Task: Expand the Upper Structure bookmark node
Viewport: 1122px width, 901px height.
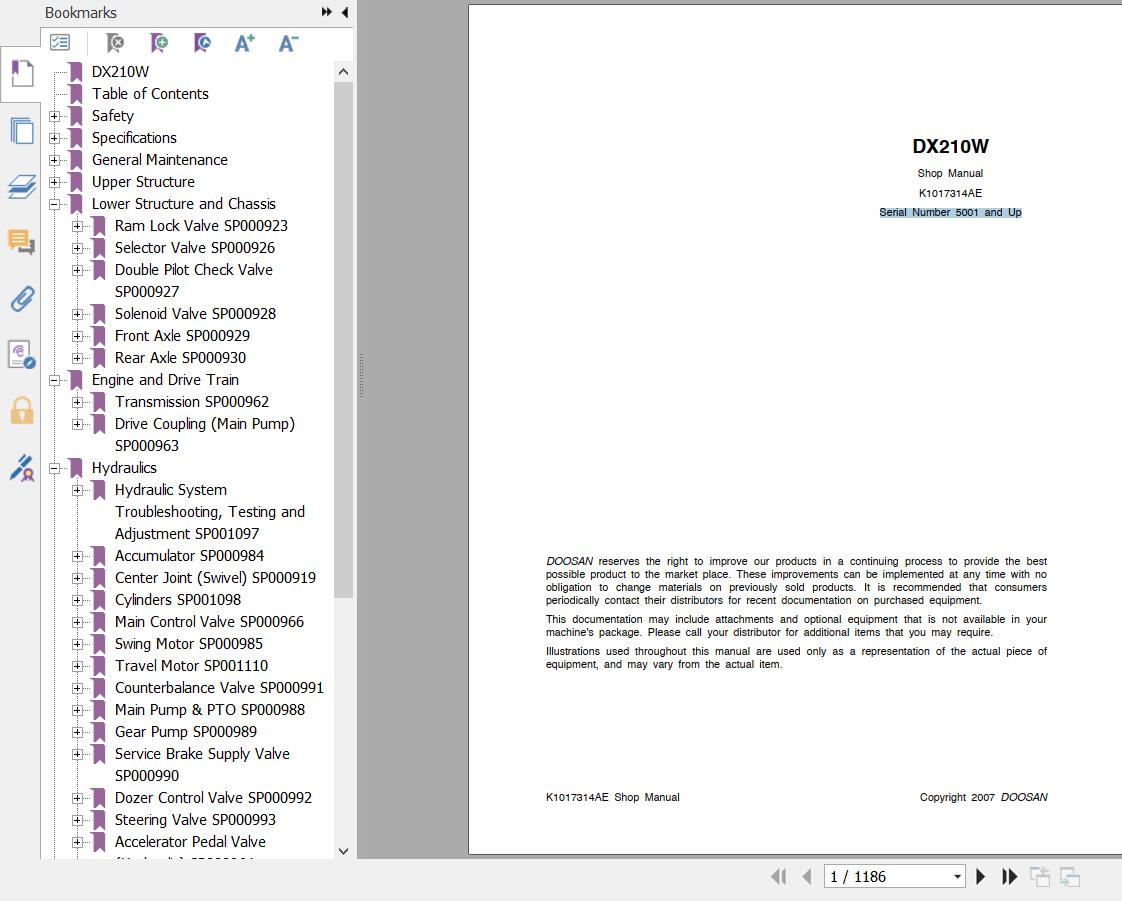Action: pos(54,182)
